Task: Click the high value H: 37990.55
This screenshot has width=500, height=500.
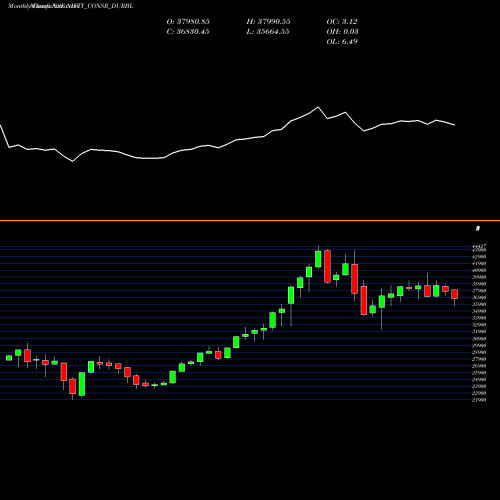Action: pyautogui.click(x=268, y=21)
